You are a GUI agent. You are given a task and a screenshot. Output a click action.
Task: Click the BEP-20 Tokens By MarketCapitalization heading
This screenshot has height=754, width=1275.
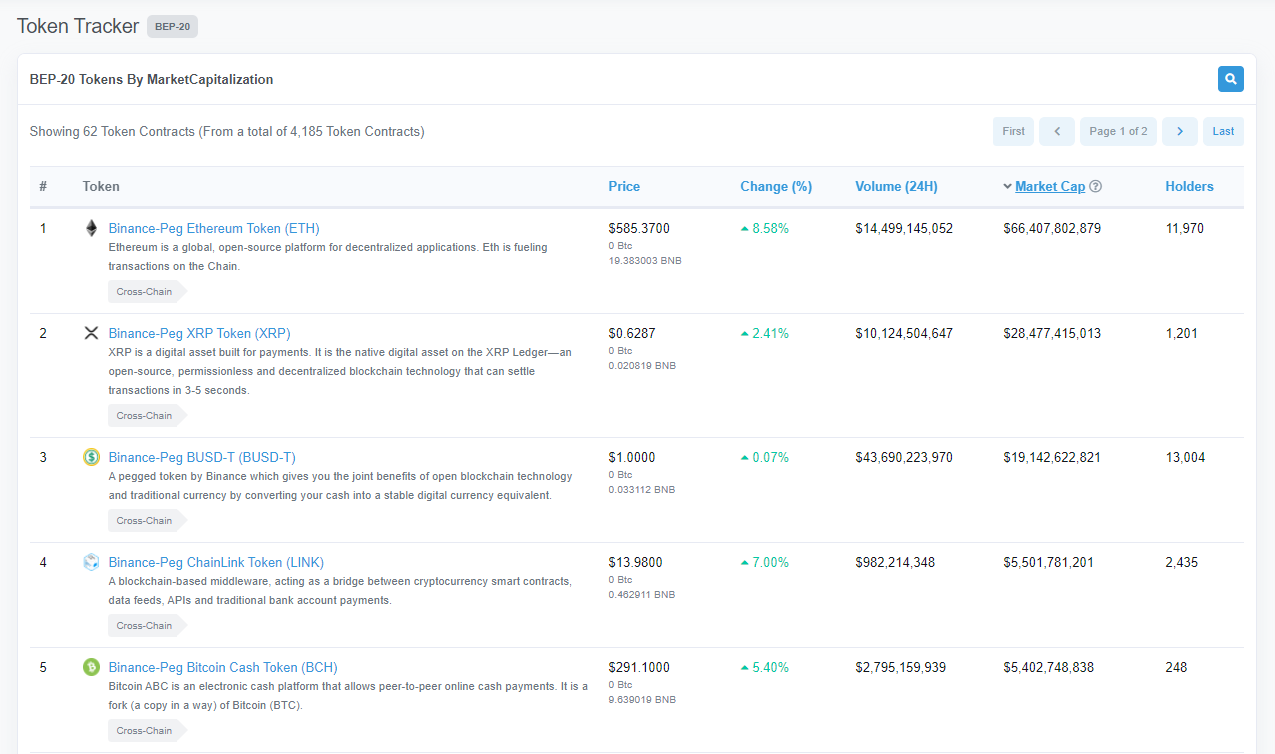pyautogui.click(x=151, y=79)
